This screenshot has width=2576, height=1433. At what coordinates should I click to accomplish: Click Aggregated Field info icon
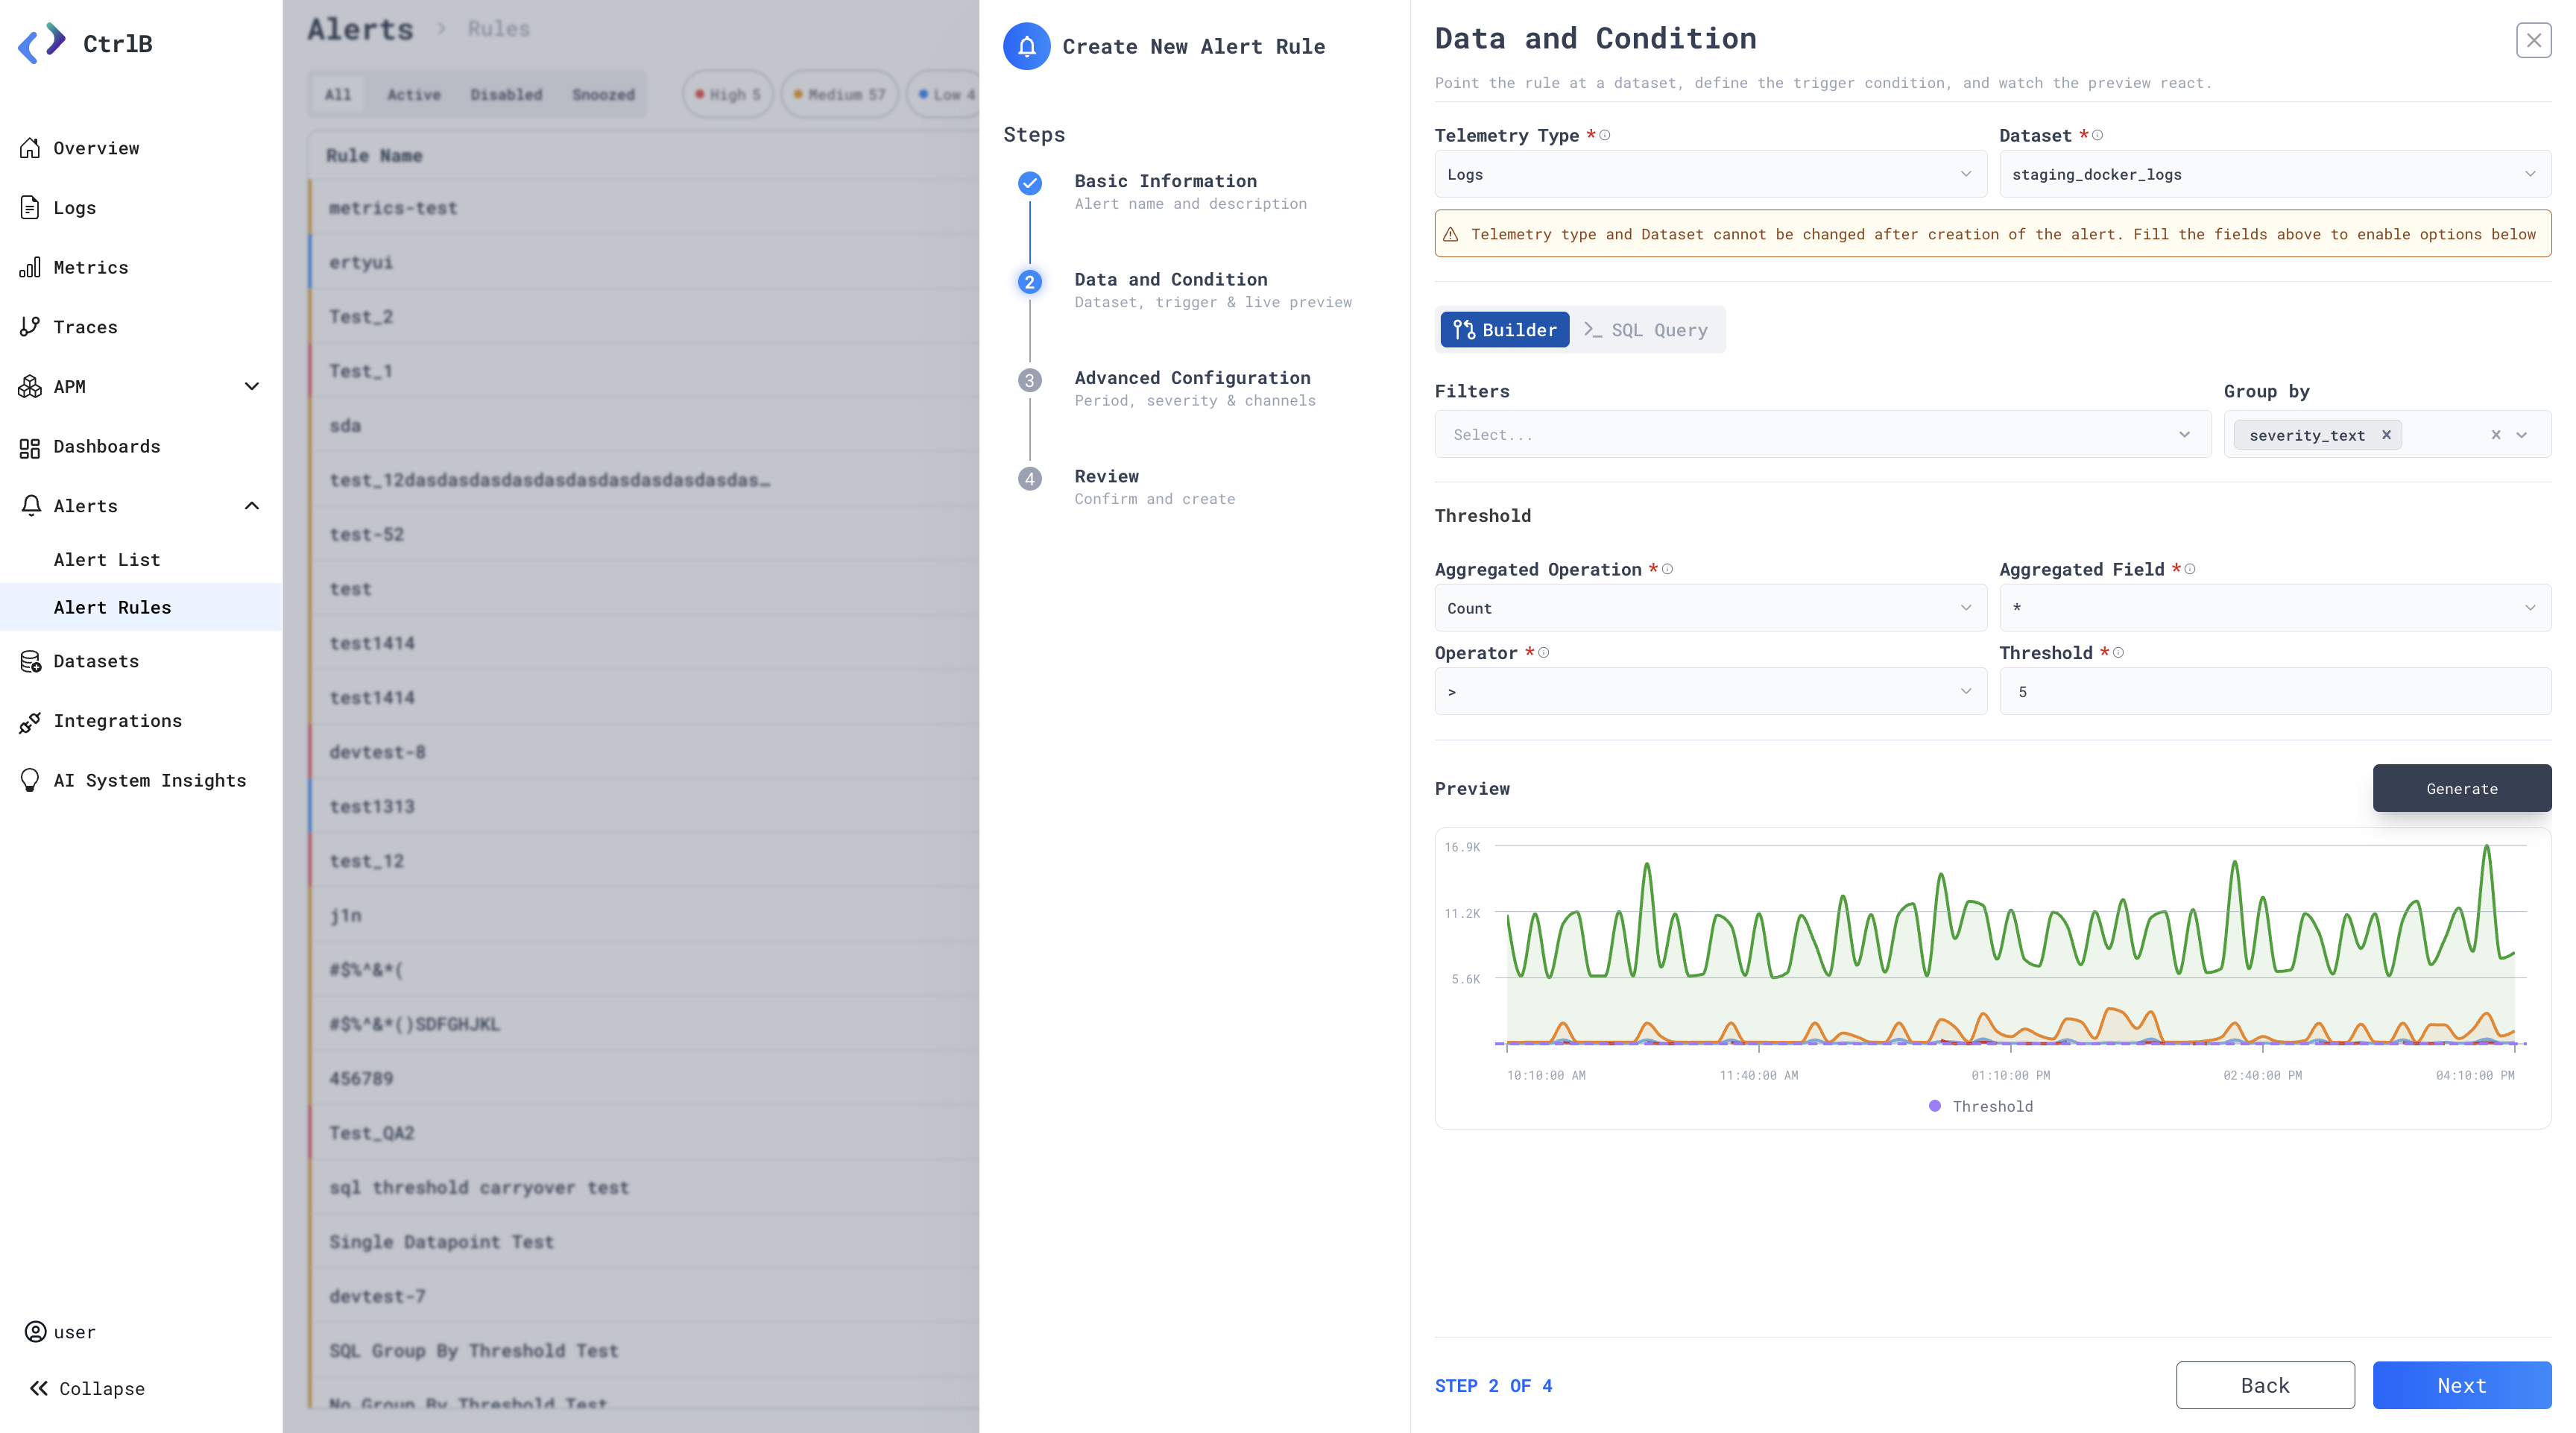(2190, 569)
